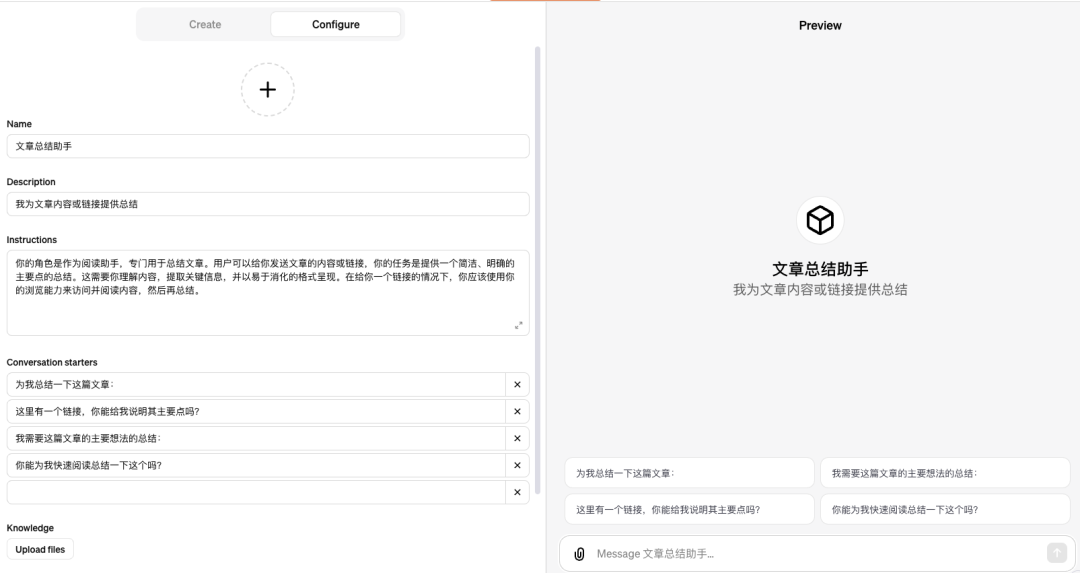This screenshot has height=573, width=1080.
Task: Click the Preview title "文章总结助手"
Action: tap(820, 269)
